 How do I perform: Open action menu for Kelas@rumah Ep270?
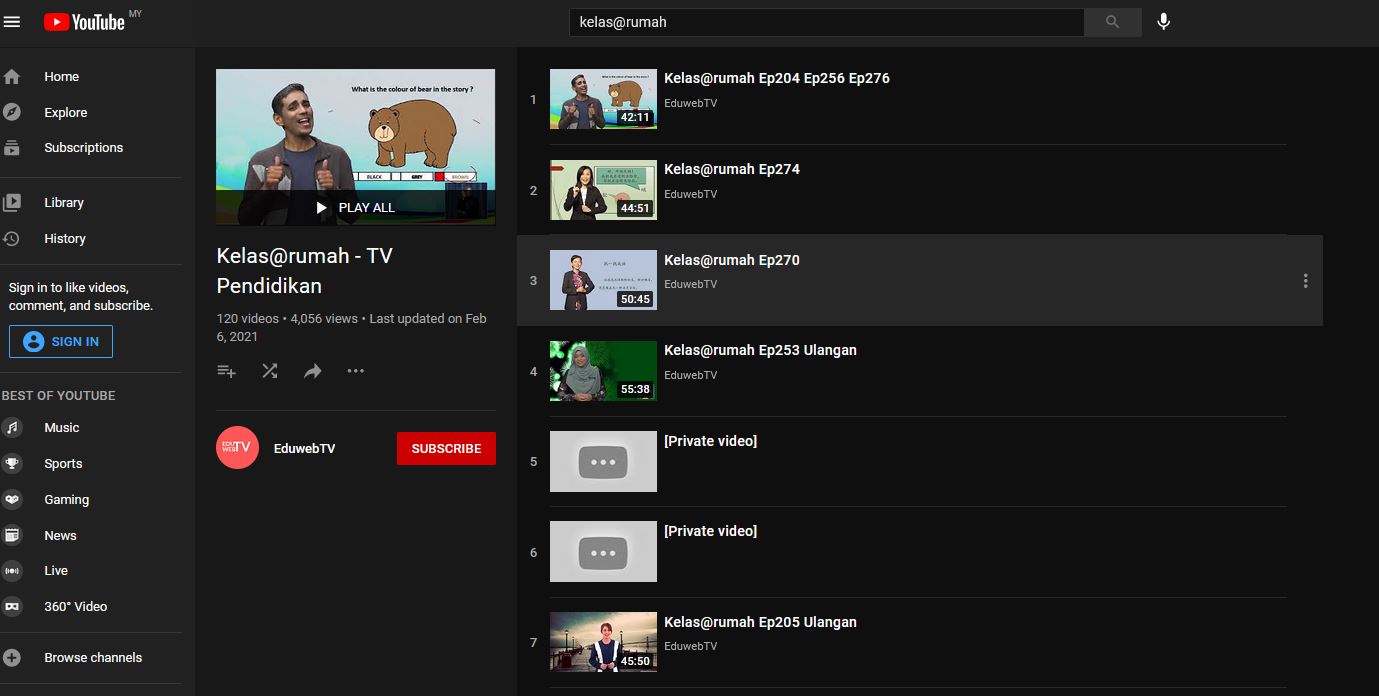tap(1305, 281)
